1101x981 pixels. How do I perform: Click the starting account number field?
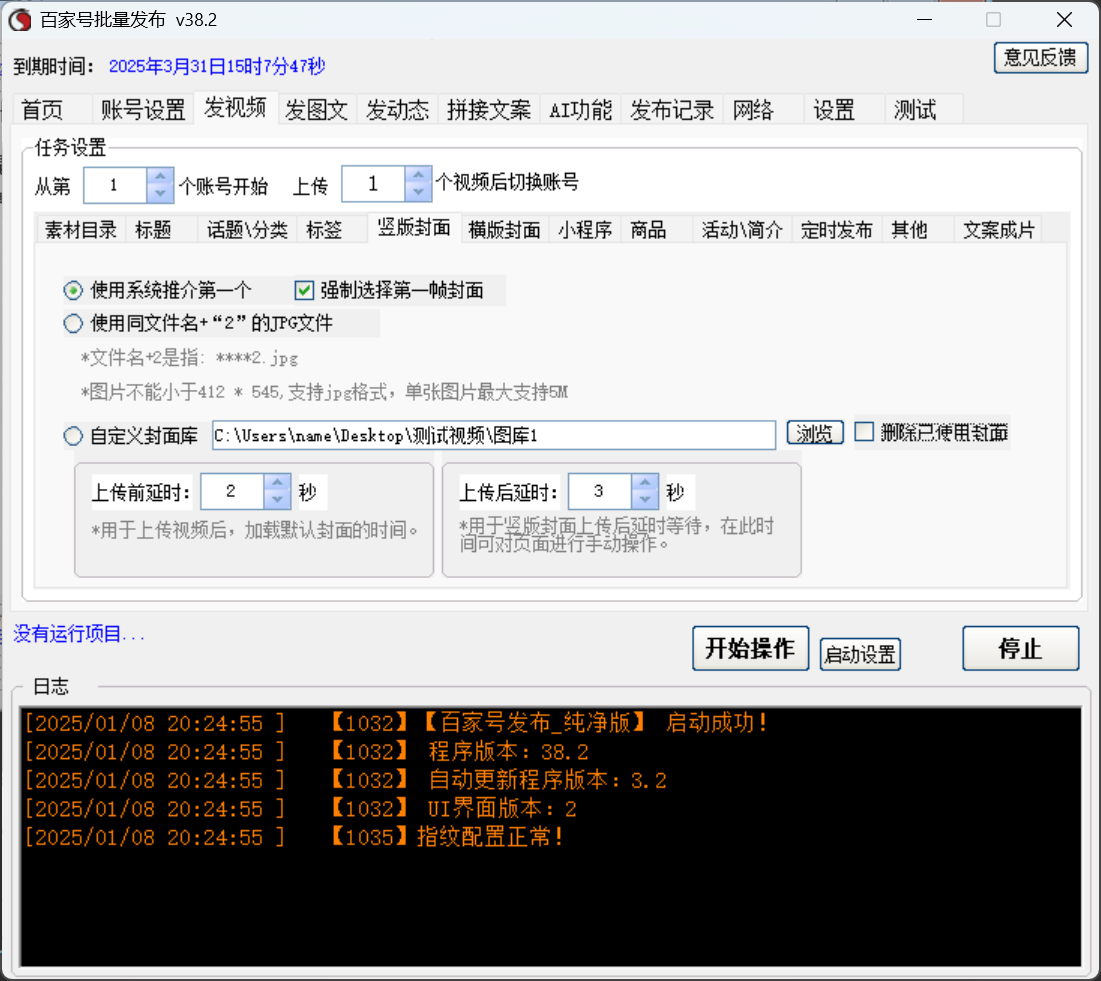(x=115, y=185)
